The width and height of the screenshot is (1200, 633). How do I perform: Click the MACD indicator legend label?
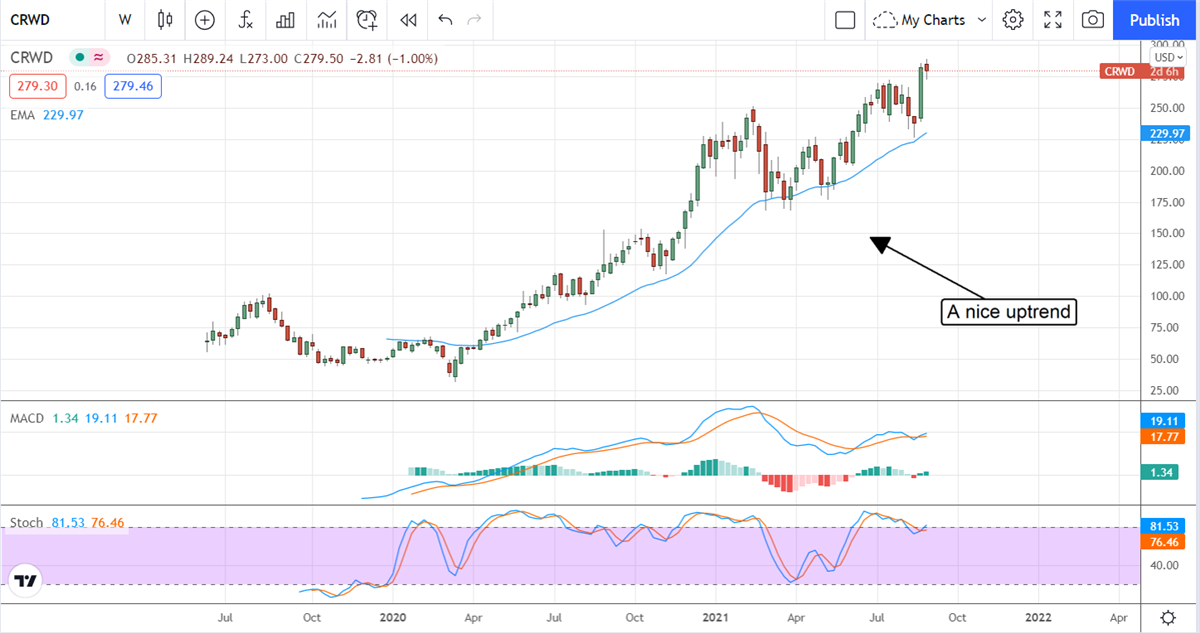coord(27,418)
